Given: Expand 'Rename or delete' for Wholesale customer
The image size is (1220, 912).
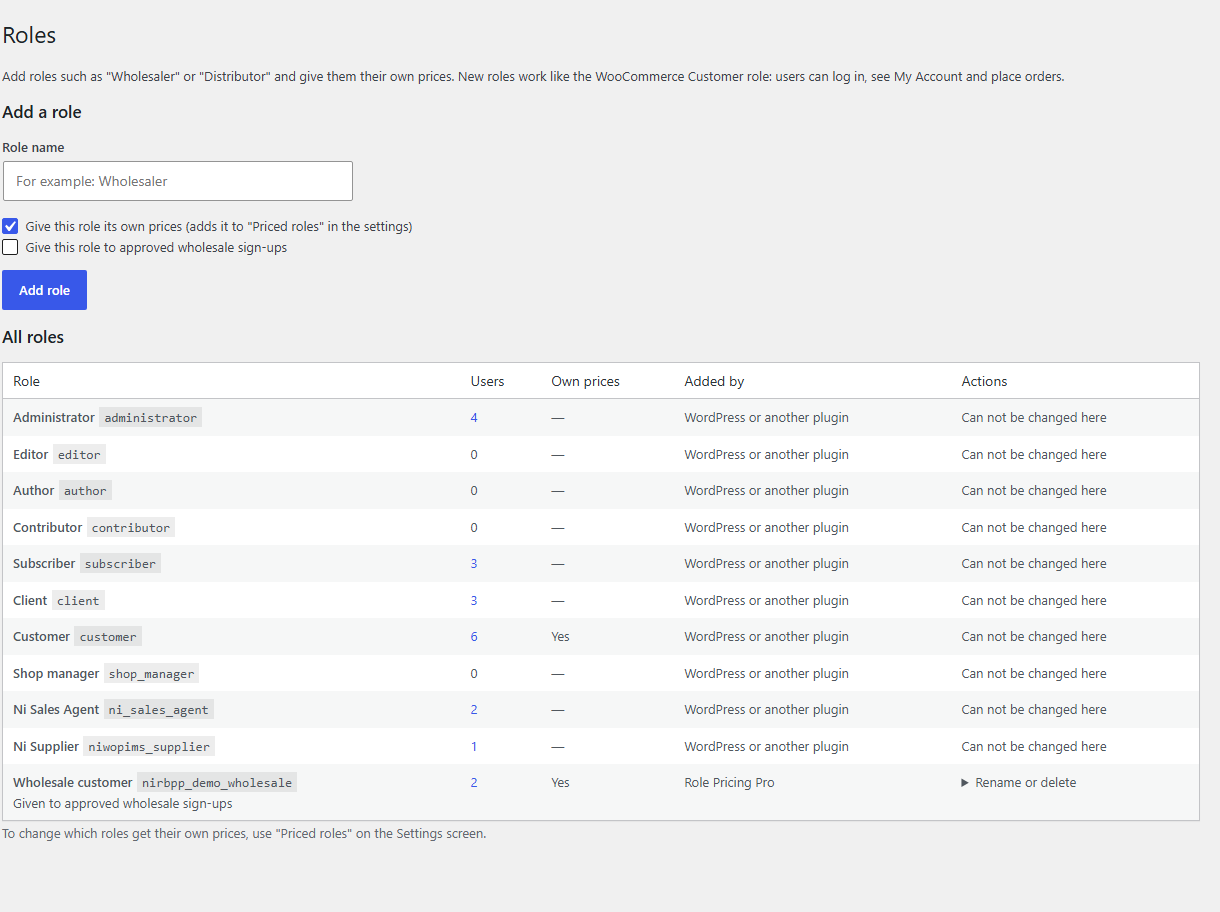Looking at the screenshot, I should [x=1019, y=783].
